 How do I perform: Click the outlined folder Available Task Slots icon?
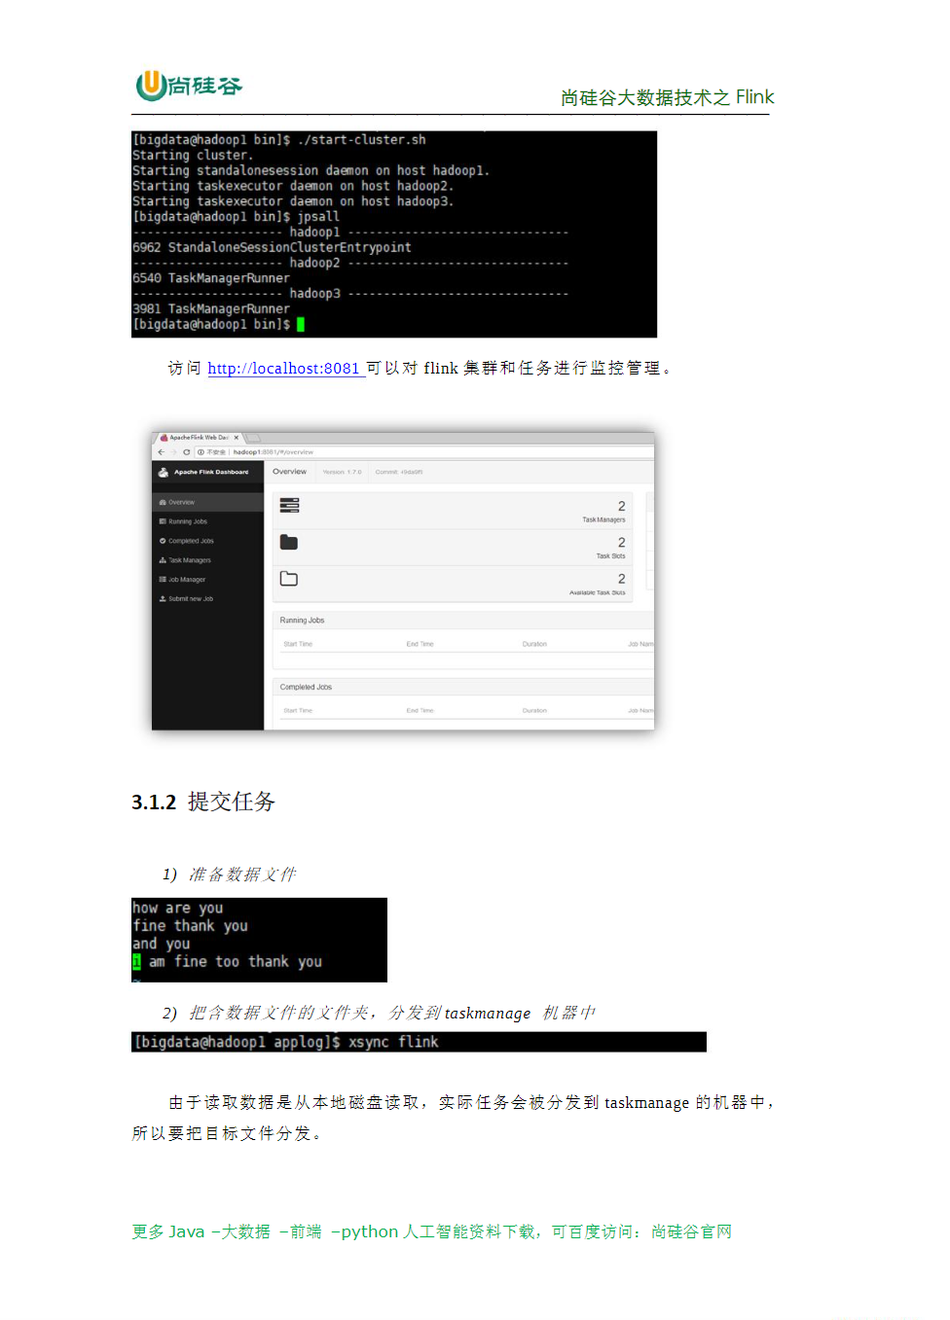pyautogui.click(x=289, y=579)
